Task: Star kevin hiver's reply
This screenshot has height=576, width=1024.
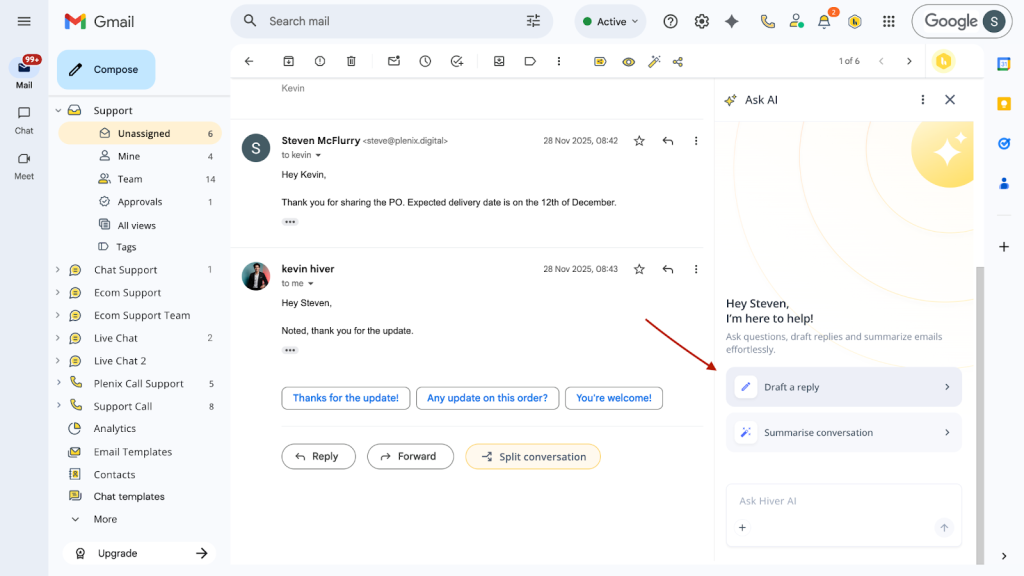Action: coord(639,269)
